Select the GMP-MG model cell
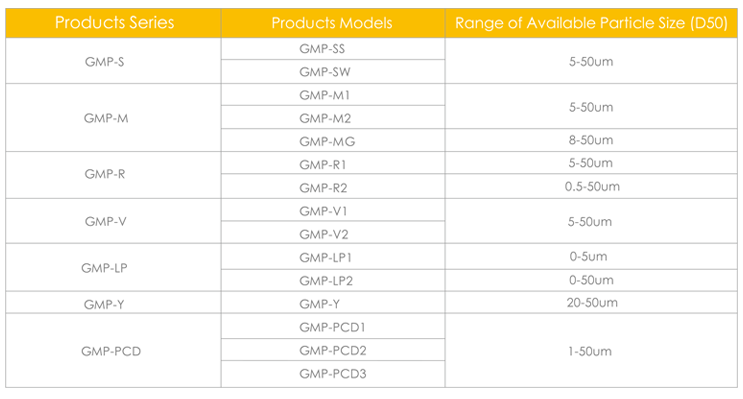The width and height of the screenshot is (743, 399). [333, 141]
